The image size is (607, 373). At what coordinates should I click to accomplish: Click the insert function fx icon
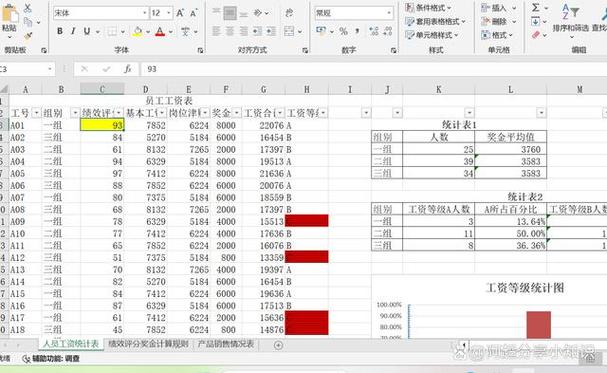coord(127,69)
